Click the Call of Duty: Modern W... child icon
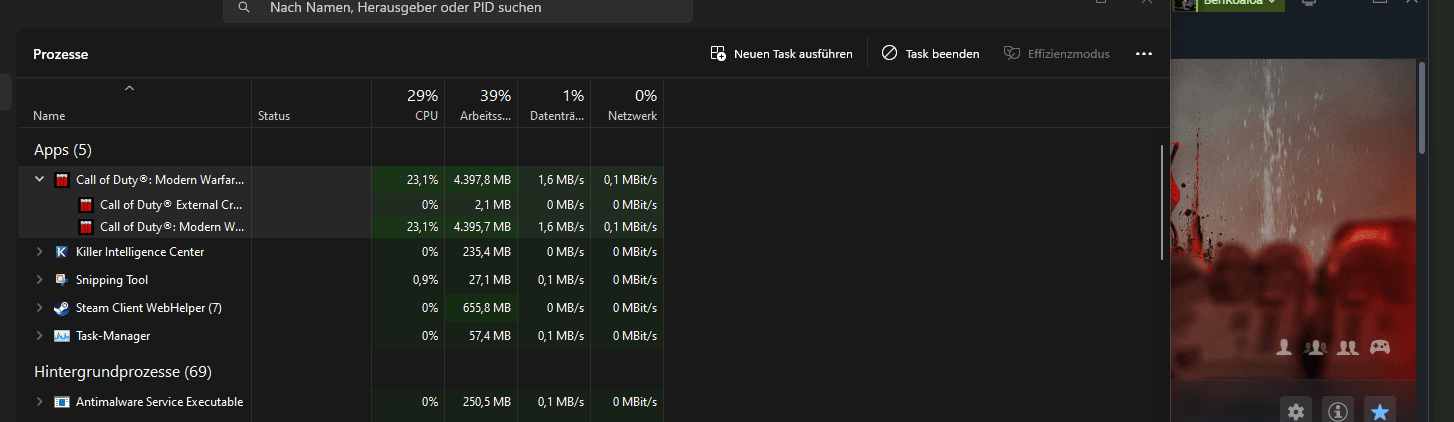Image resolution: width=1454 pixels, height=422 pixels. coord(86,227)
